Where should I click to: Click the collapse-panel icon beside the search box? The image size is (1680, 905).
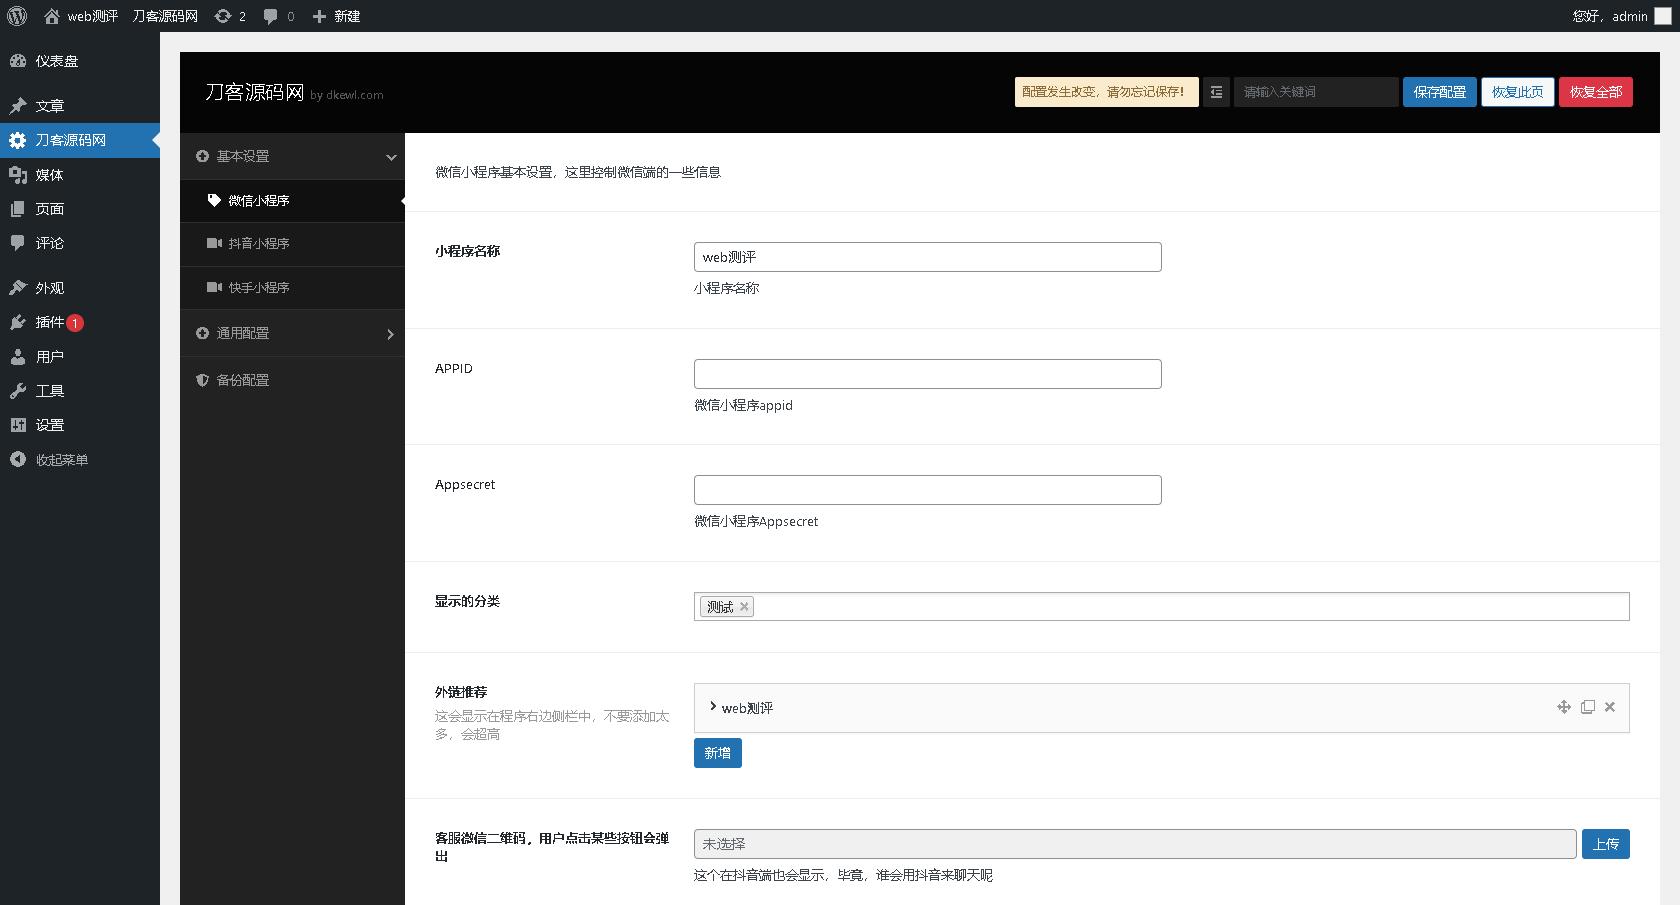1216,91
